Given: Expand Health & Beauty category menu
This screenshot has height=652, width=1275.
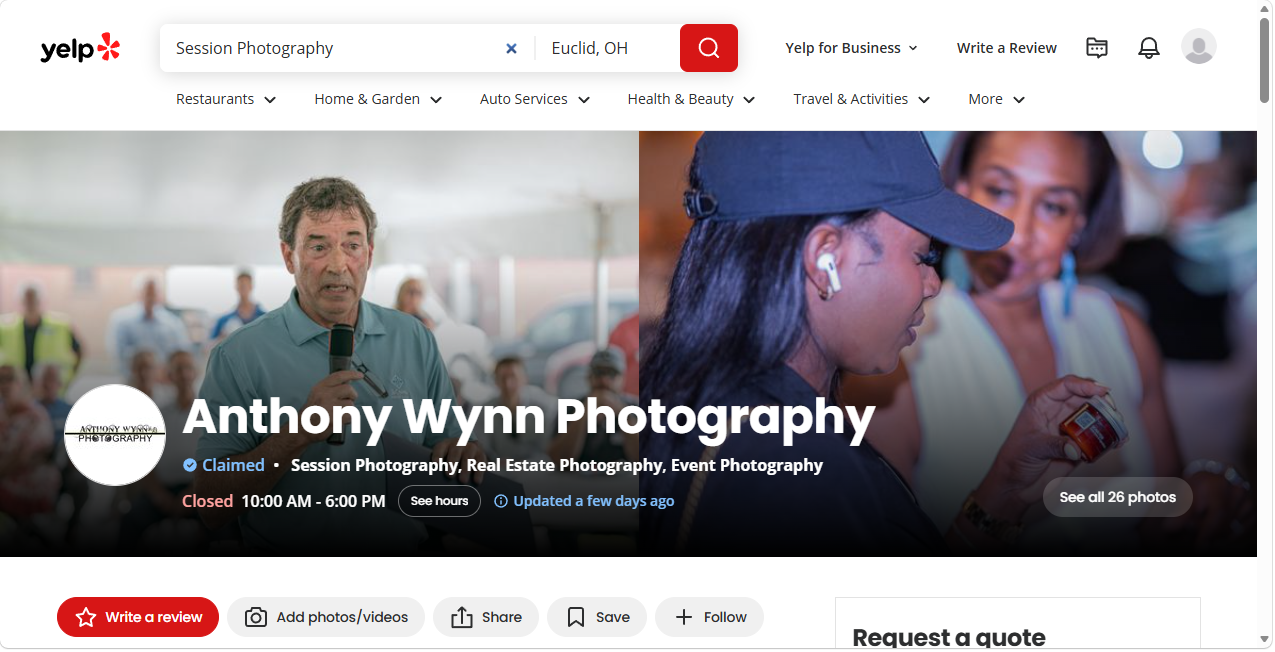Looking at the screenshot, I should click(691, 99).
